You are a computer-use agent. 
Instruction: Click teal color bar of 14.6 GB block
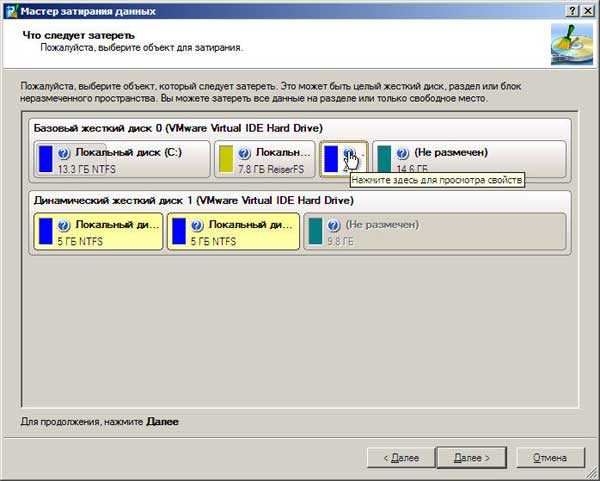point(384,159)
